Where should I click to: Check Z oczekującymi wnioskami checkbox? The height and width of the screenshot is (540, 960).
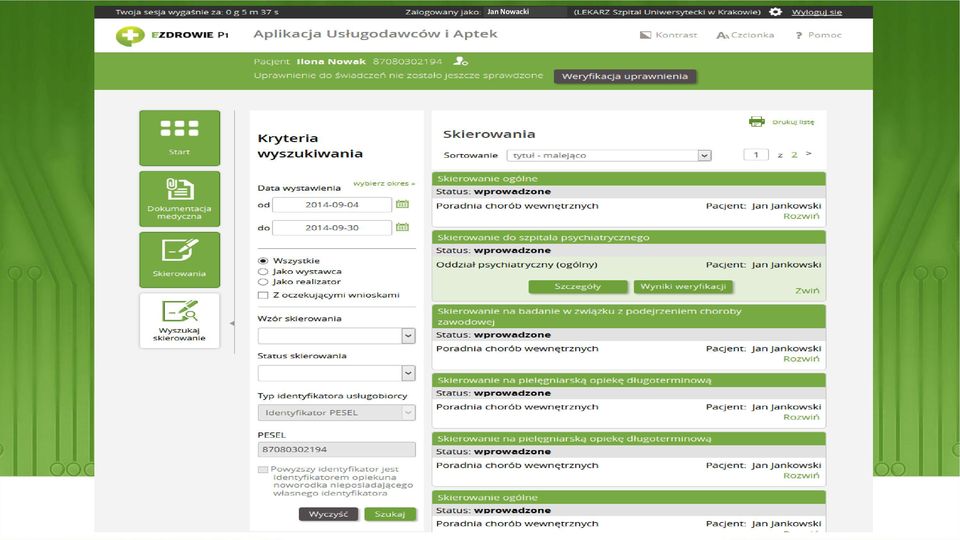263,295
